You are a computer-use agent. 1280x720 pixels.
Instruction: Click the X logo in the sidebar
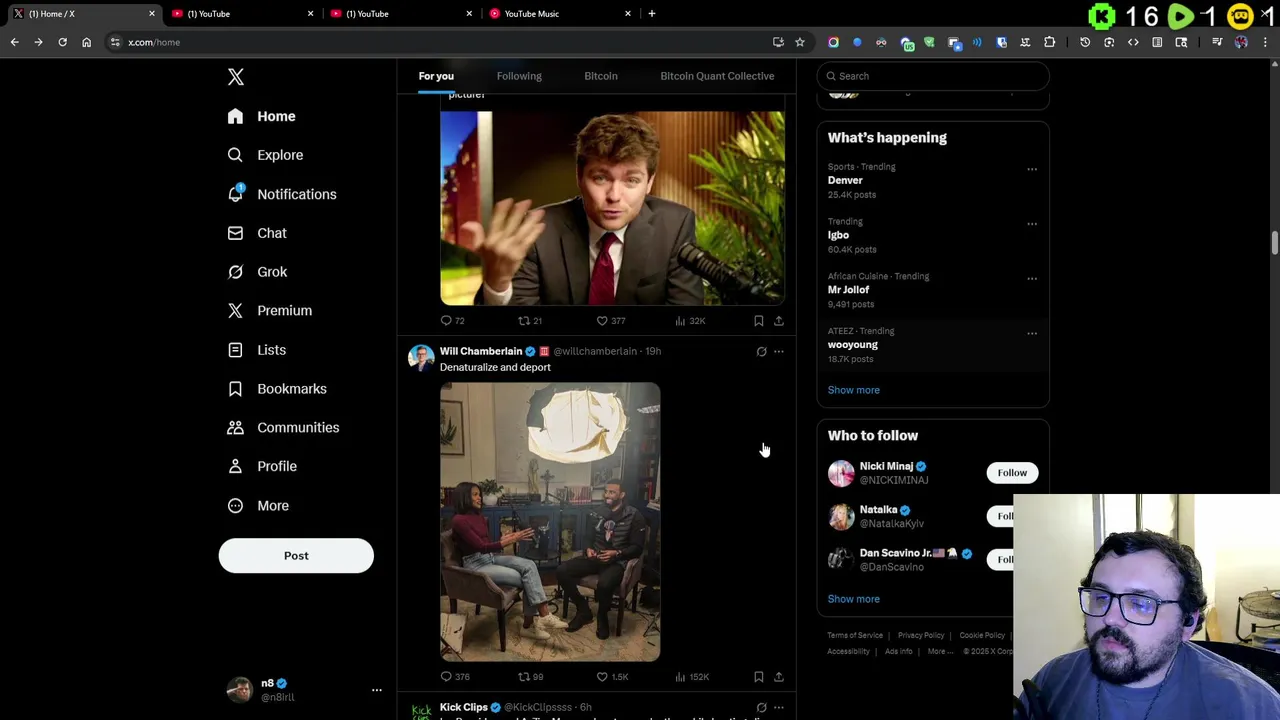236,77
